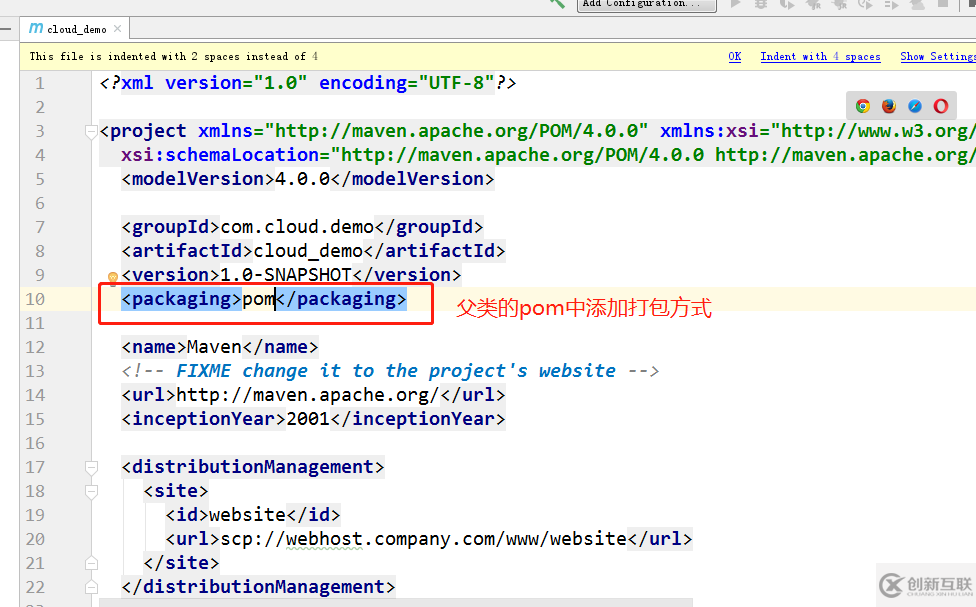Switch to the cloud_demo tab
The height and width of the screenshot is (607, 976).
[77, 29]
